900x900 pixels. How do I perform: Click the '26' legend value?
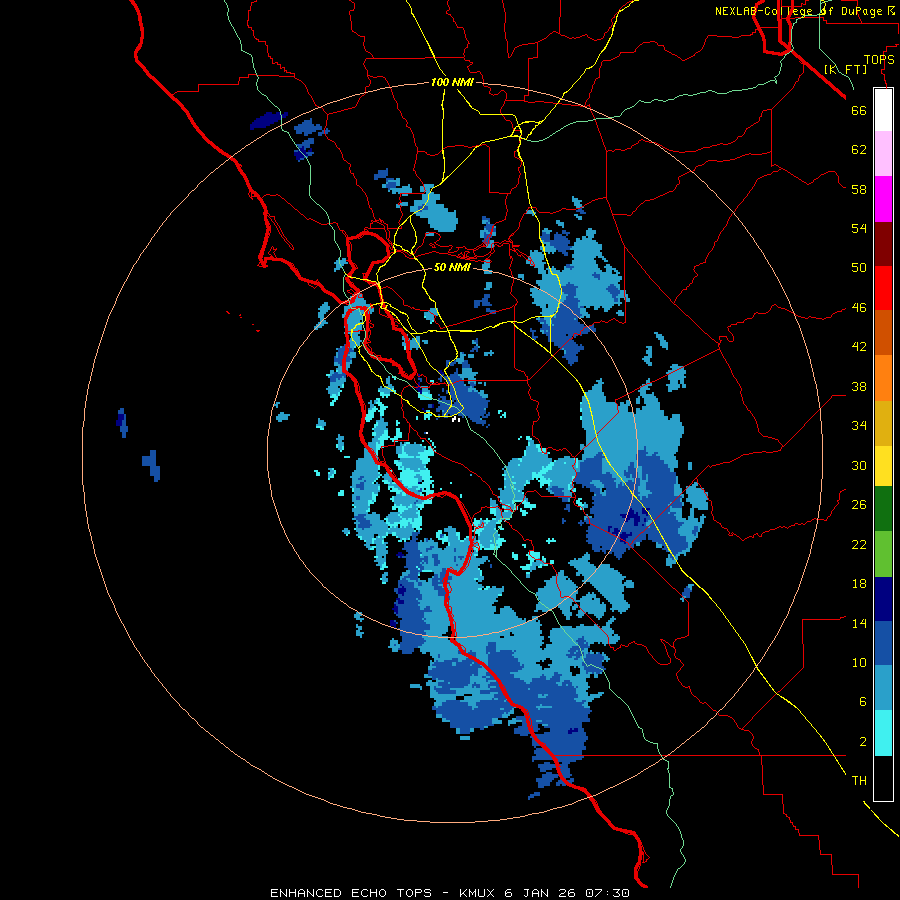pyautogui.click(x=859, y=505)
